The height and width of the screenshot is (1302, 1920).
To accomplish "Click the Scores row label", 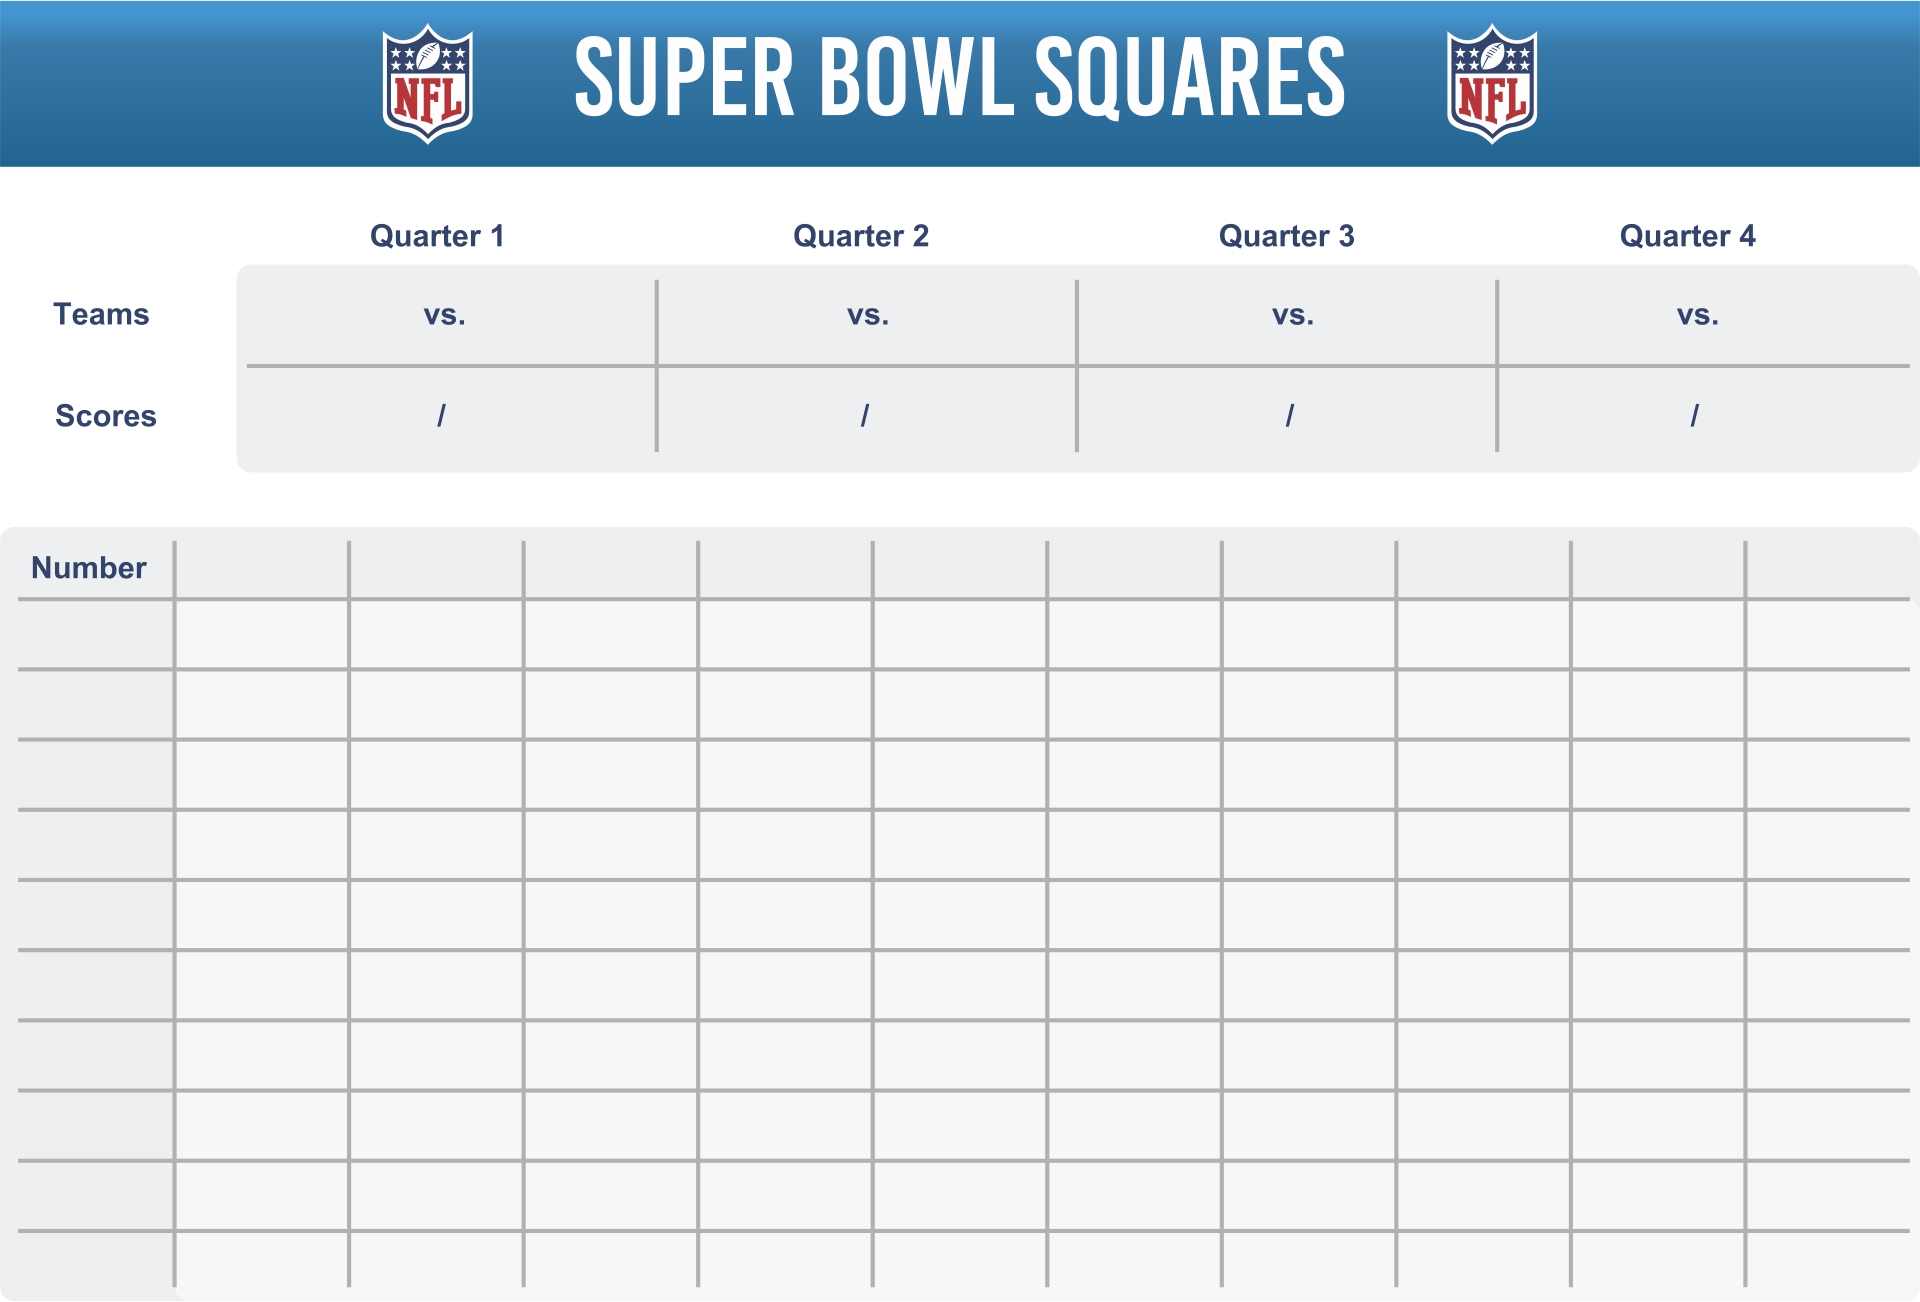I will point(106,416).
